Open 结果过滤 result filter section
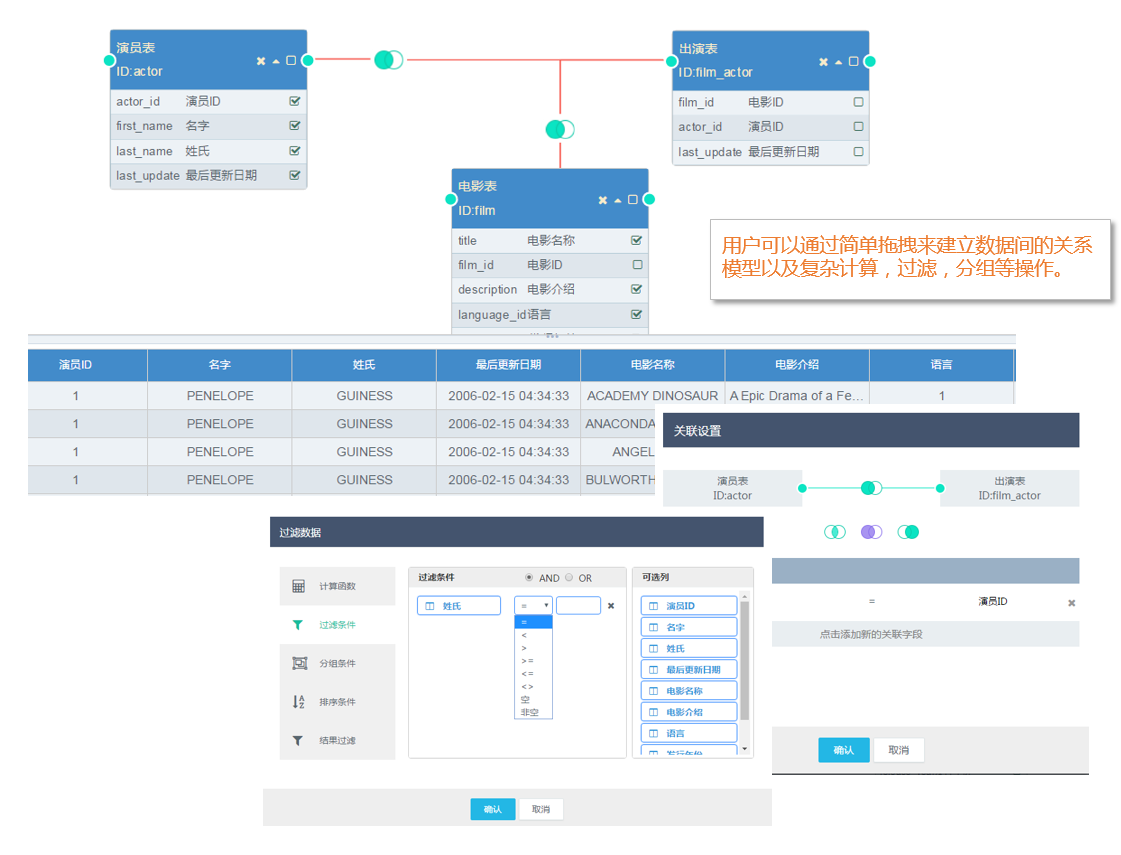The image size is (1121, 855). 337,741
